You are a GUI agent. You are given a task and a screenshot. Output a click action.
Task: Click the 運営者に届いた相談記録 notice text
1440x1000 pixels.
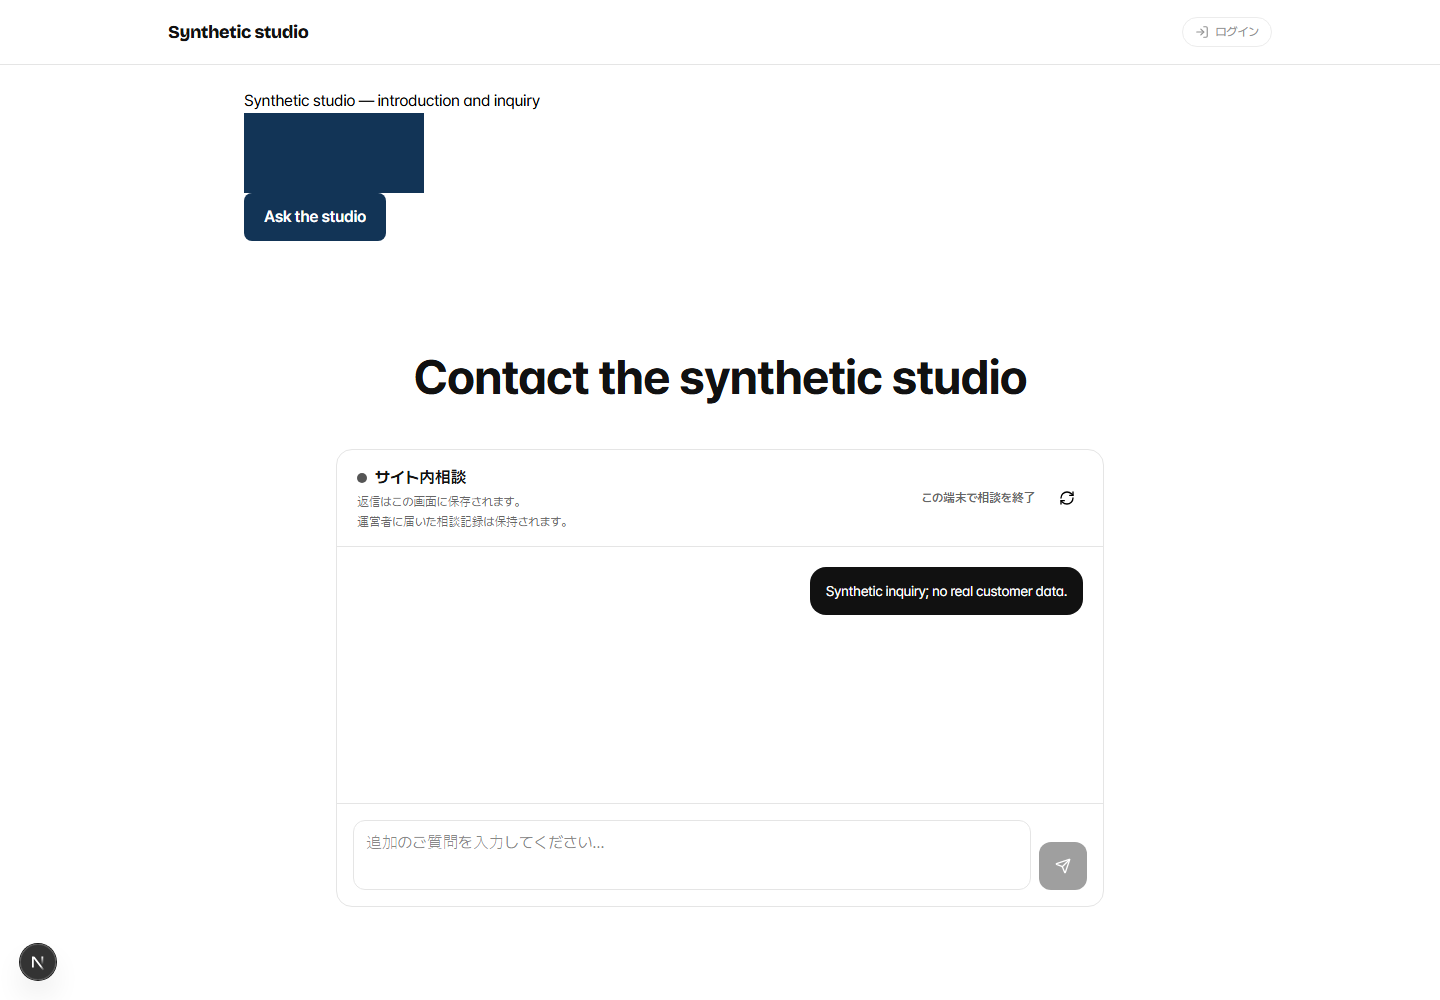click(463, 522)
